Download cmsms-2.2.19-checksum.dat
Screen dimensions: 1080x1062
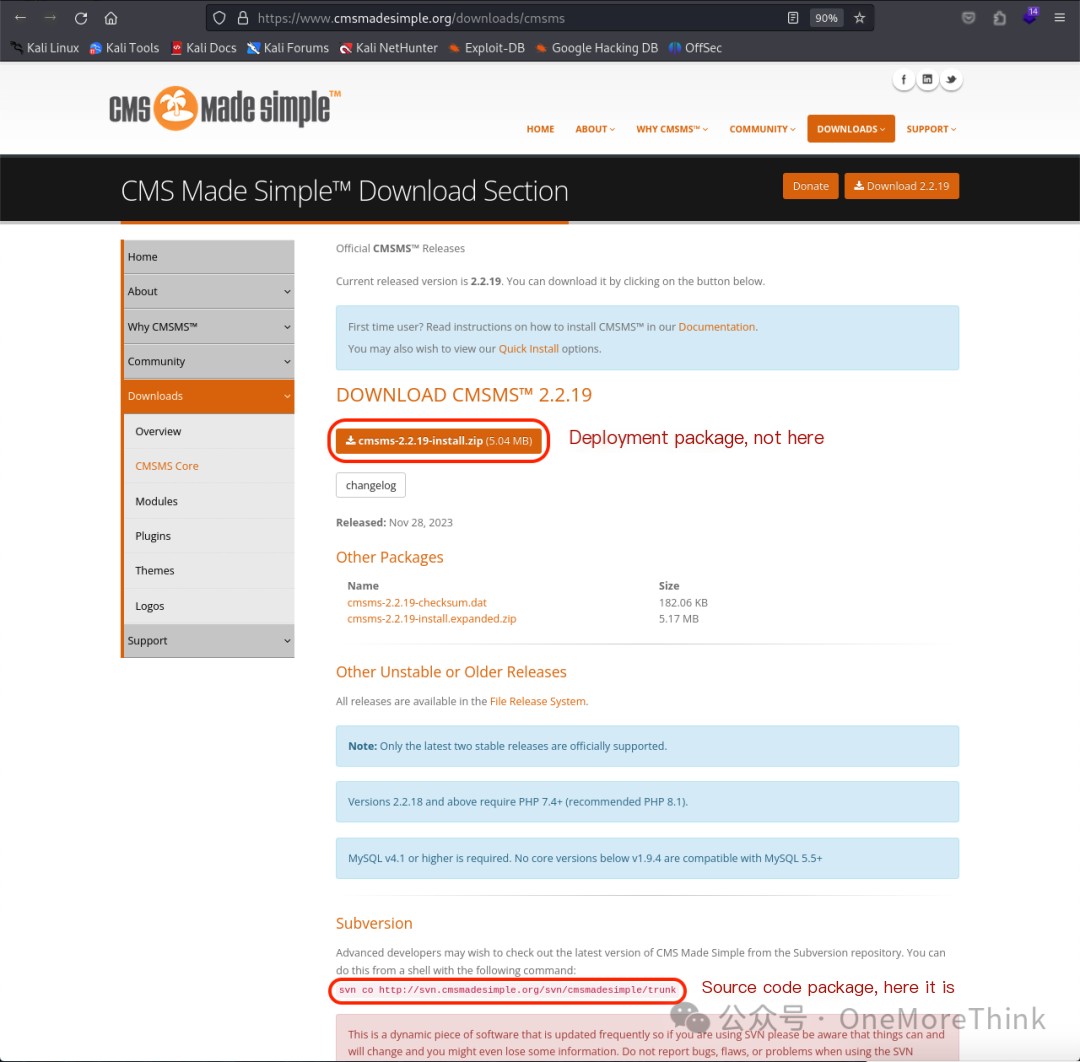[417, 603]
